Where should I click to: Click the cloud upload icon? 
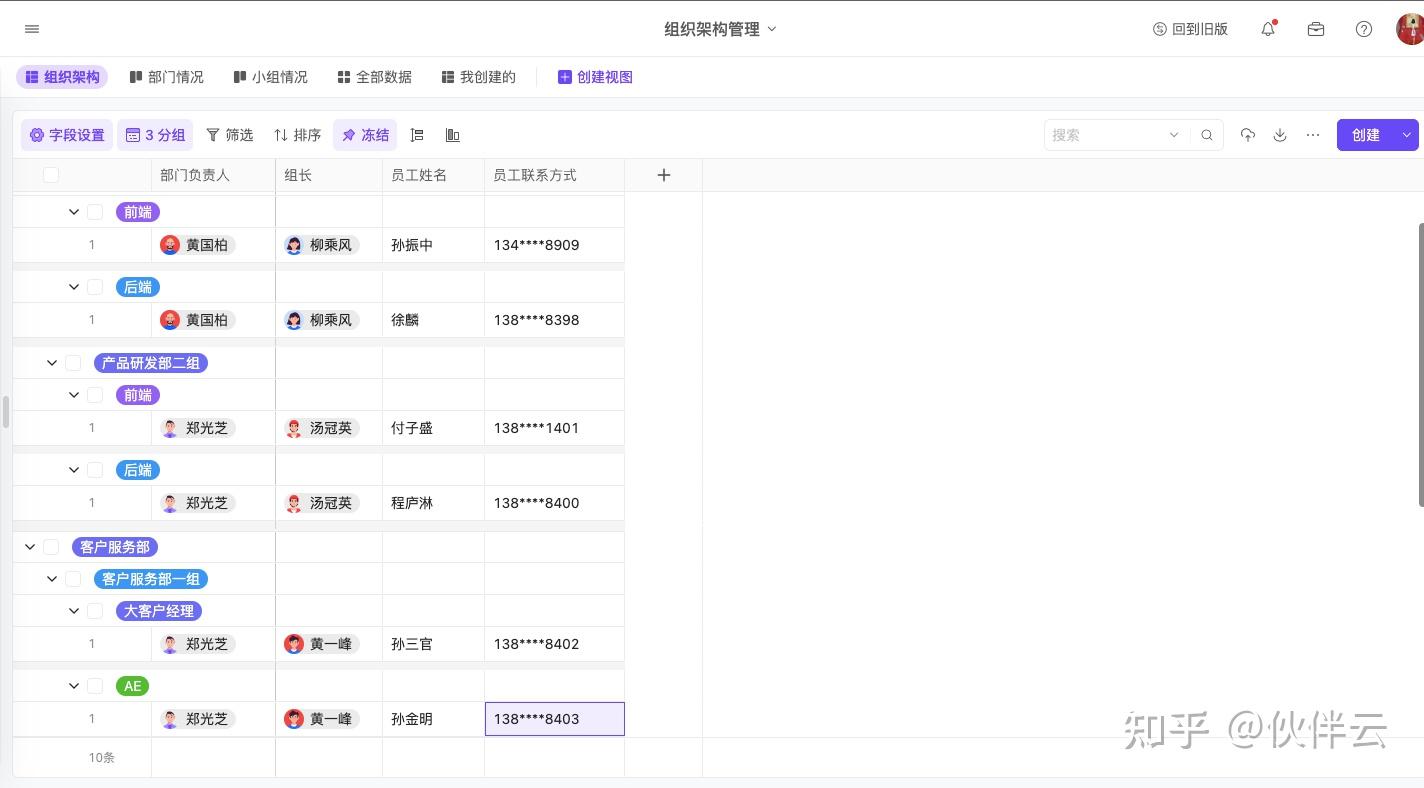1247,135
